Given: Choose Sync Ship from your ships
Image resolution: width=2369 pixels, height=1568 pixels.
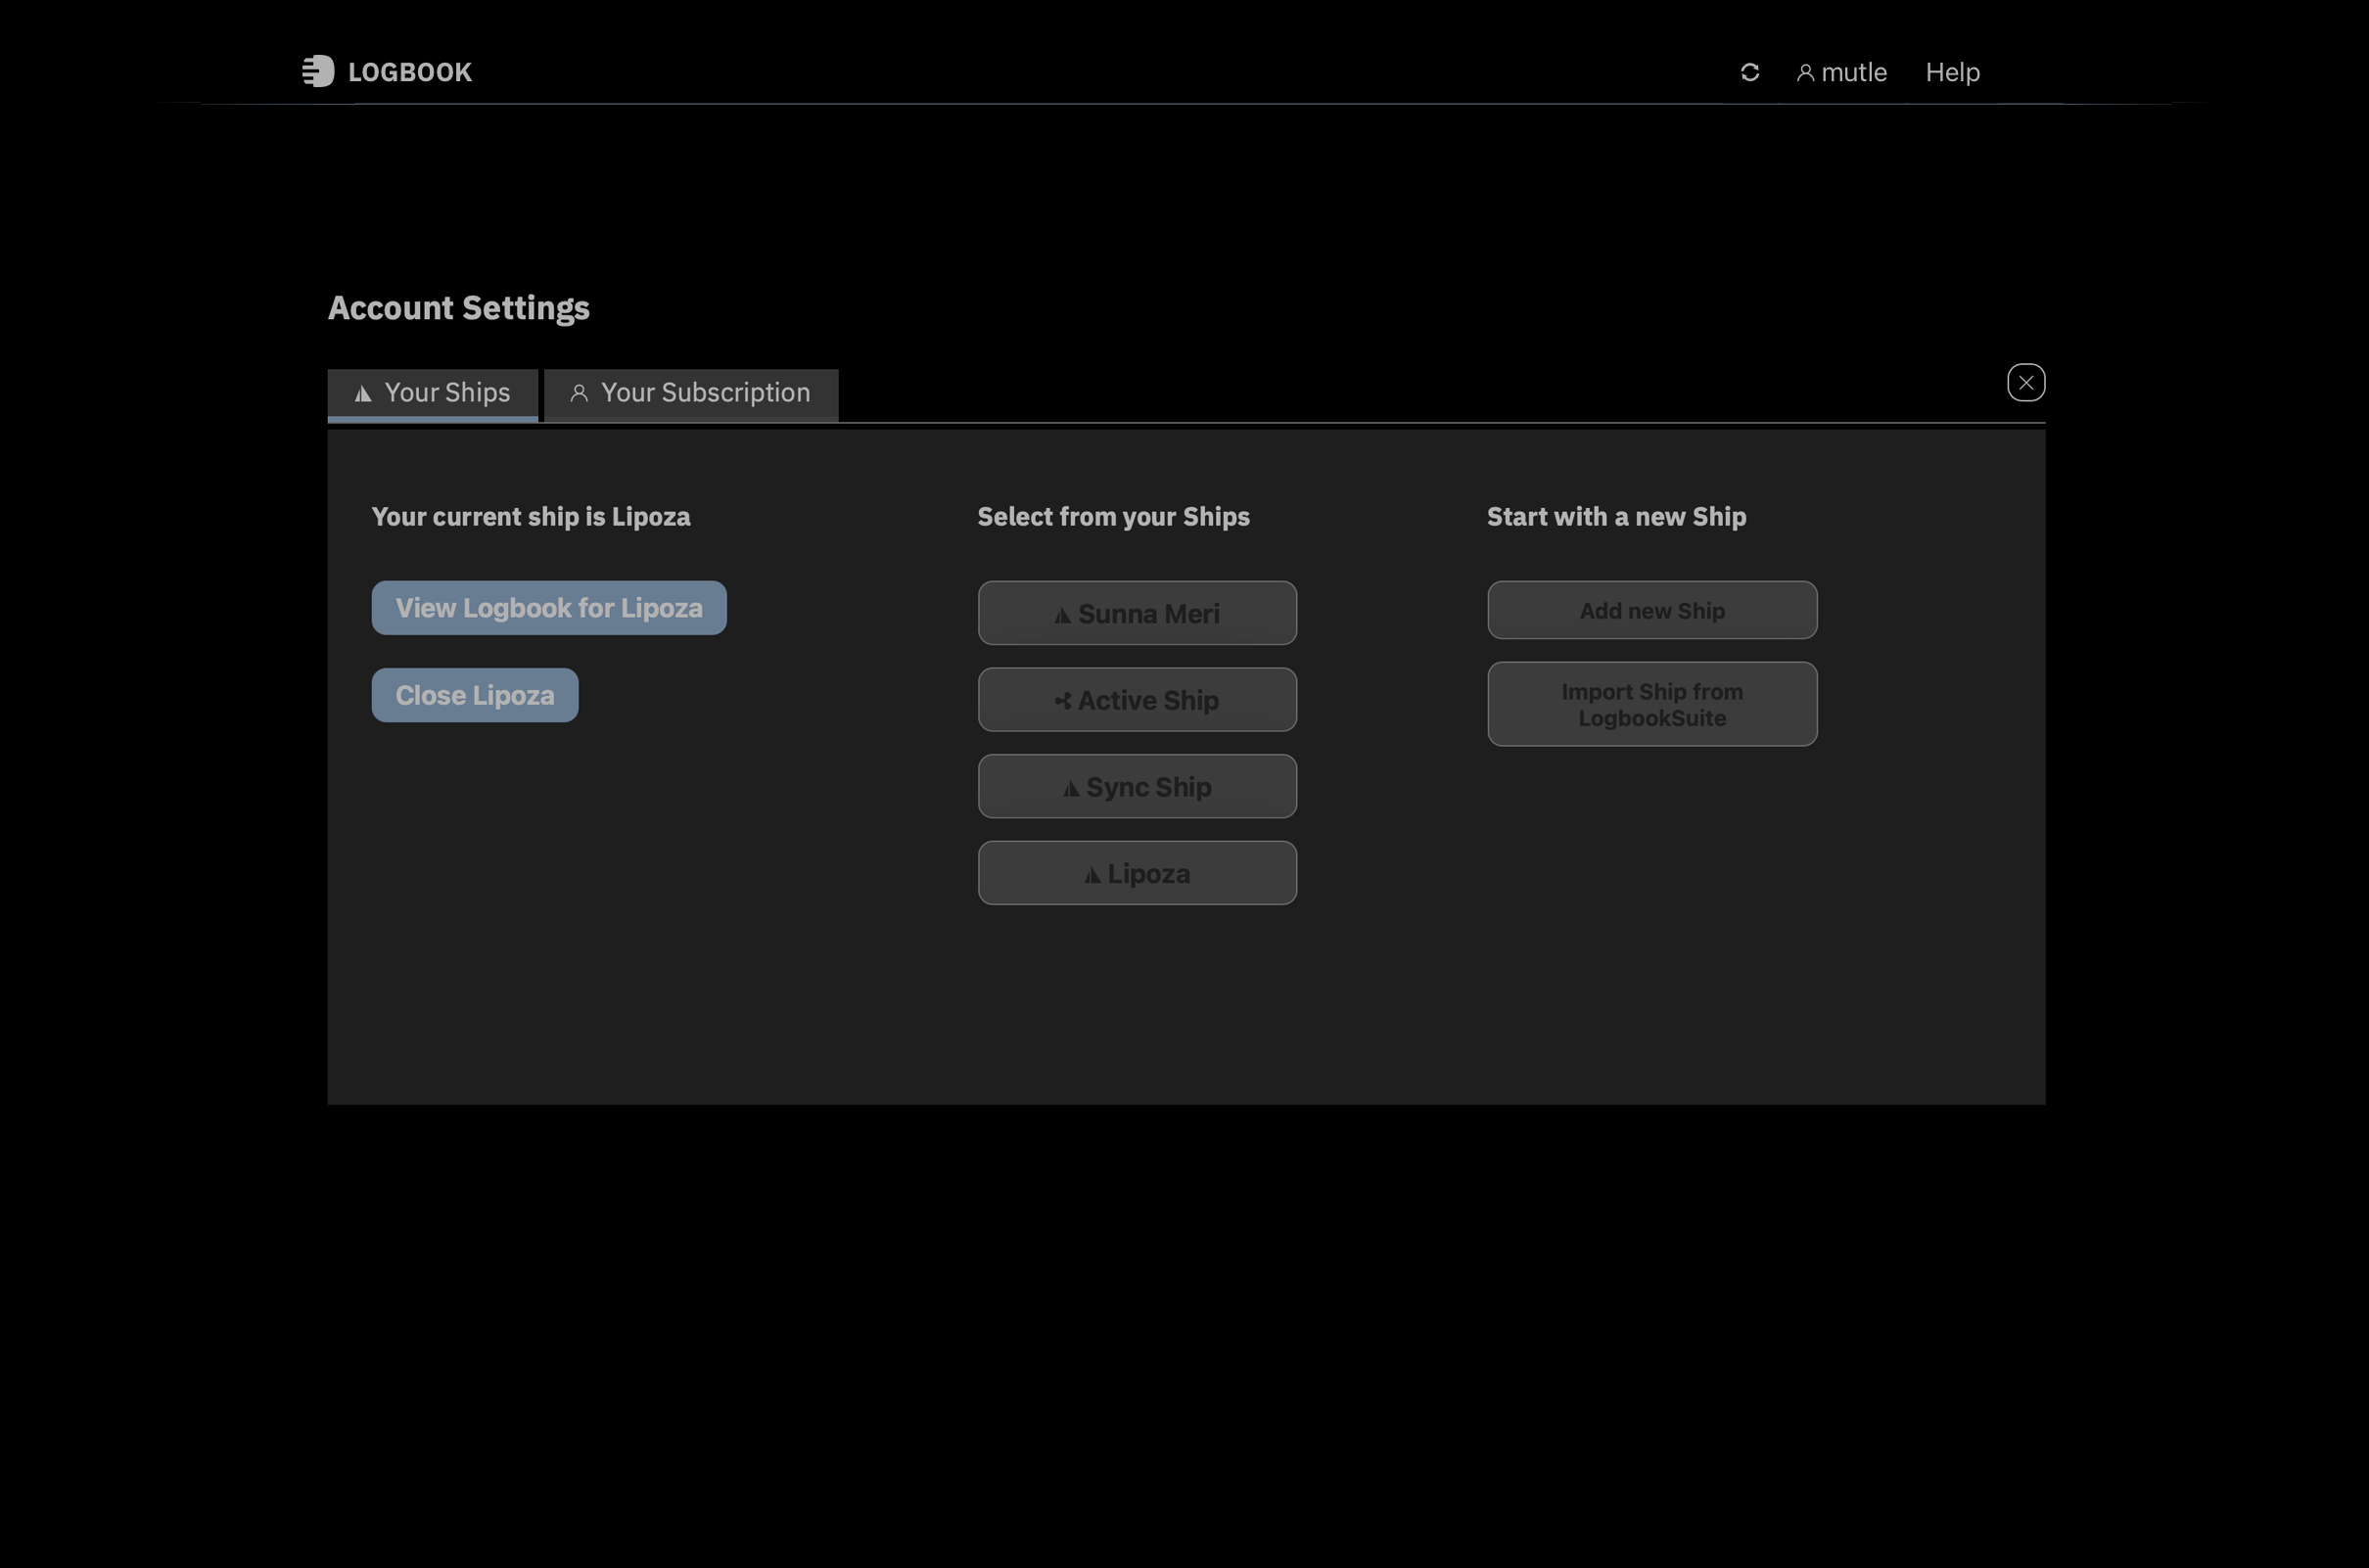Looking at the screenshot, I should (x=1137, y=787).
